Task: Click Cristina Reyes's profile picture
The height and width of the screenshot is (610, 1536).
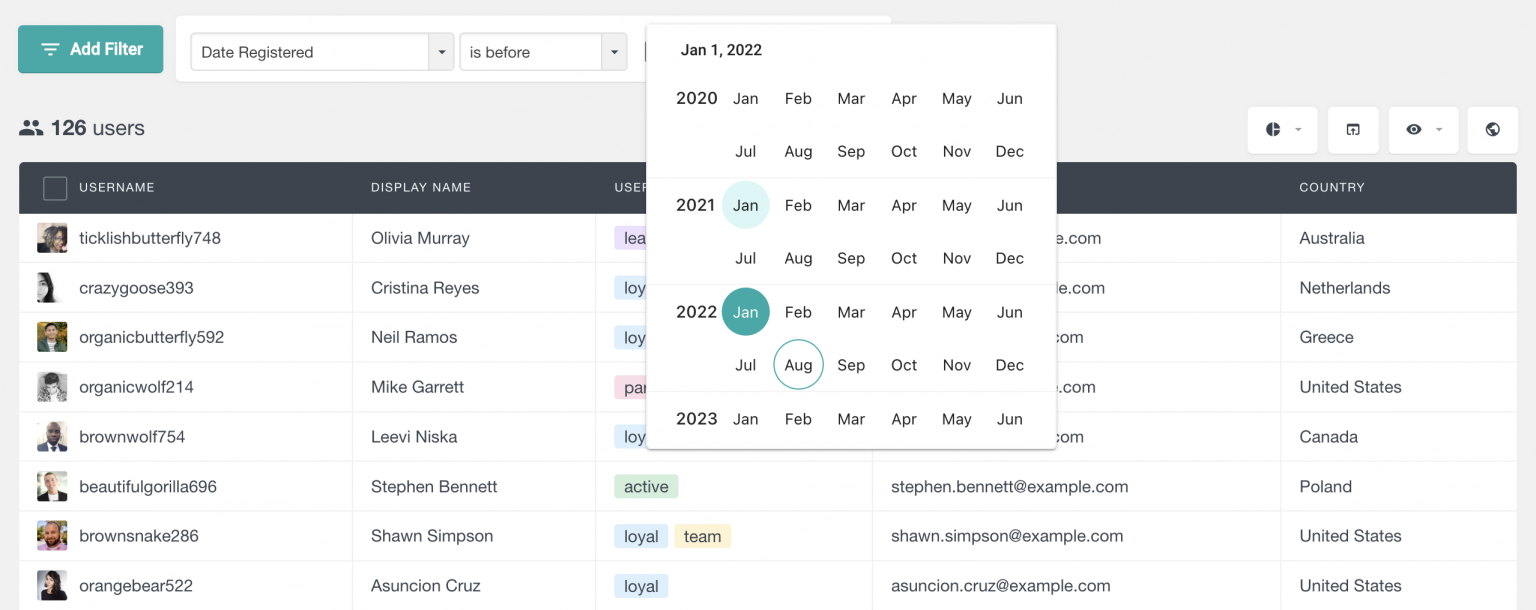Action: (52, 287)
